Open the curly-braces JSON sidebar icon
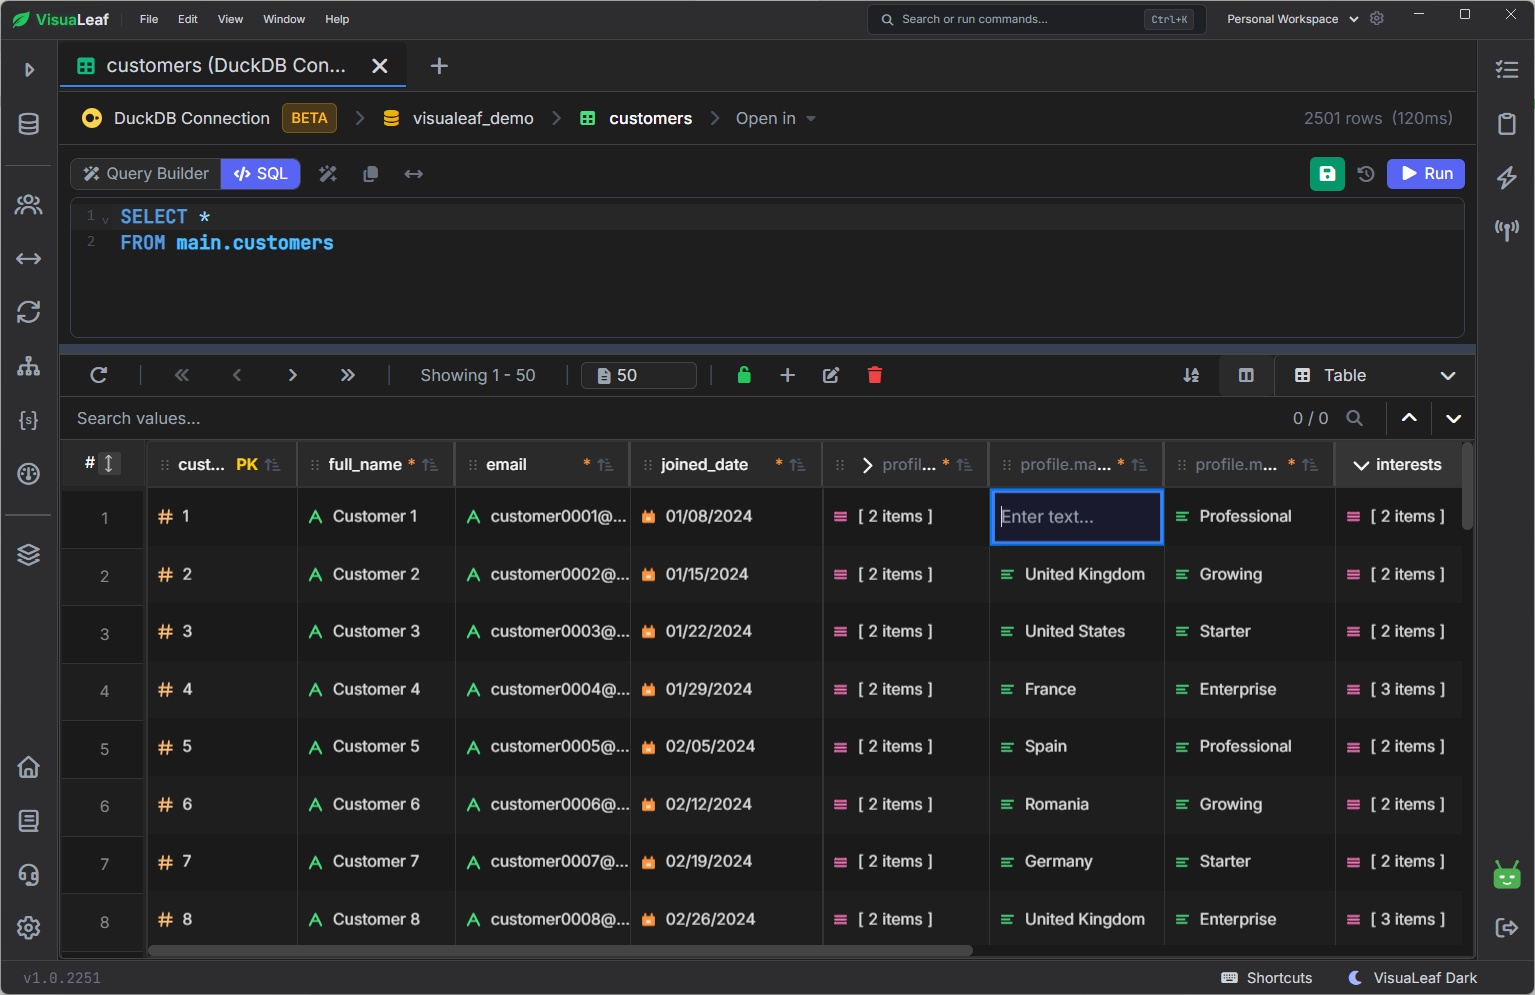Screen dimensions: 1535x995 point(29,420)
